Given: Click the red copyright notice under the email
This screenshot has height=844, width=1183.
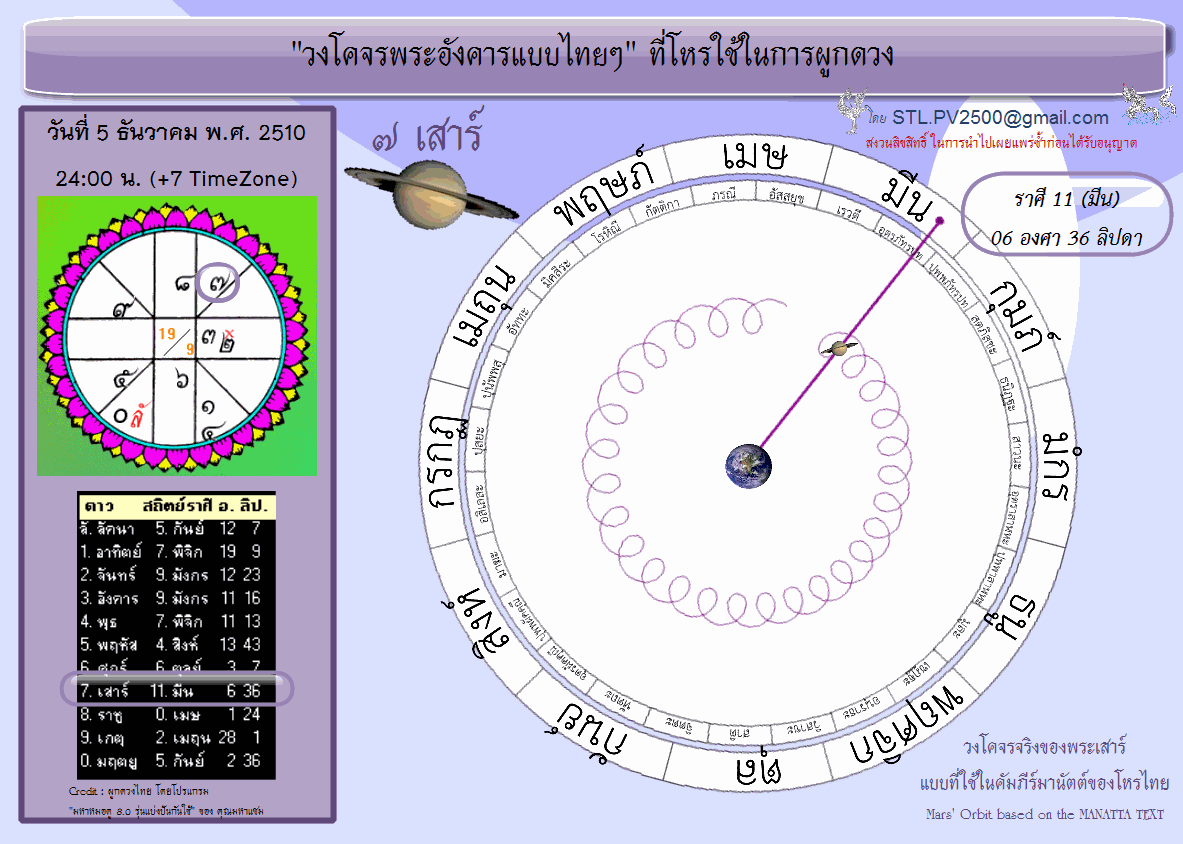Looking at the screenshot, I should pos(1001,143).
